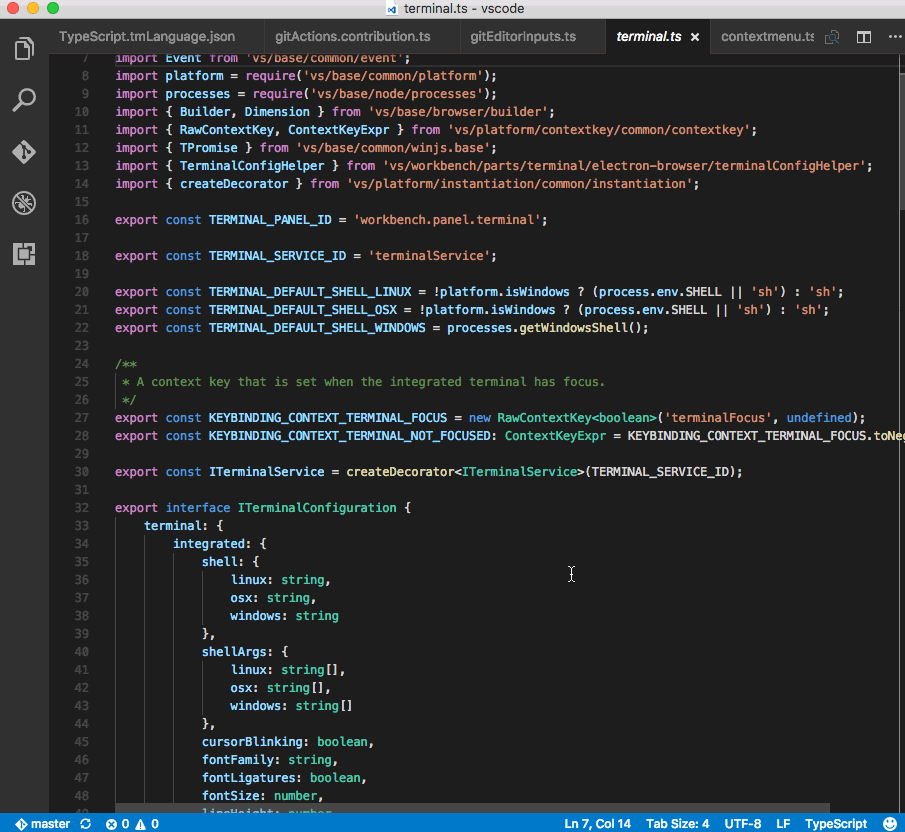Image resolution: width=905 pixels, height=832 pixels.
Task: Open the Search panel
Action: pos(24,100)
